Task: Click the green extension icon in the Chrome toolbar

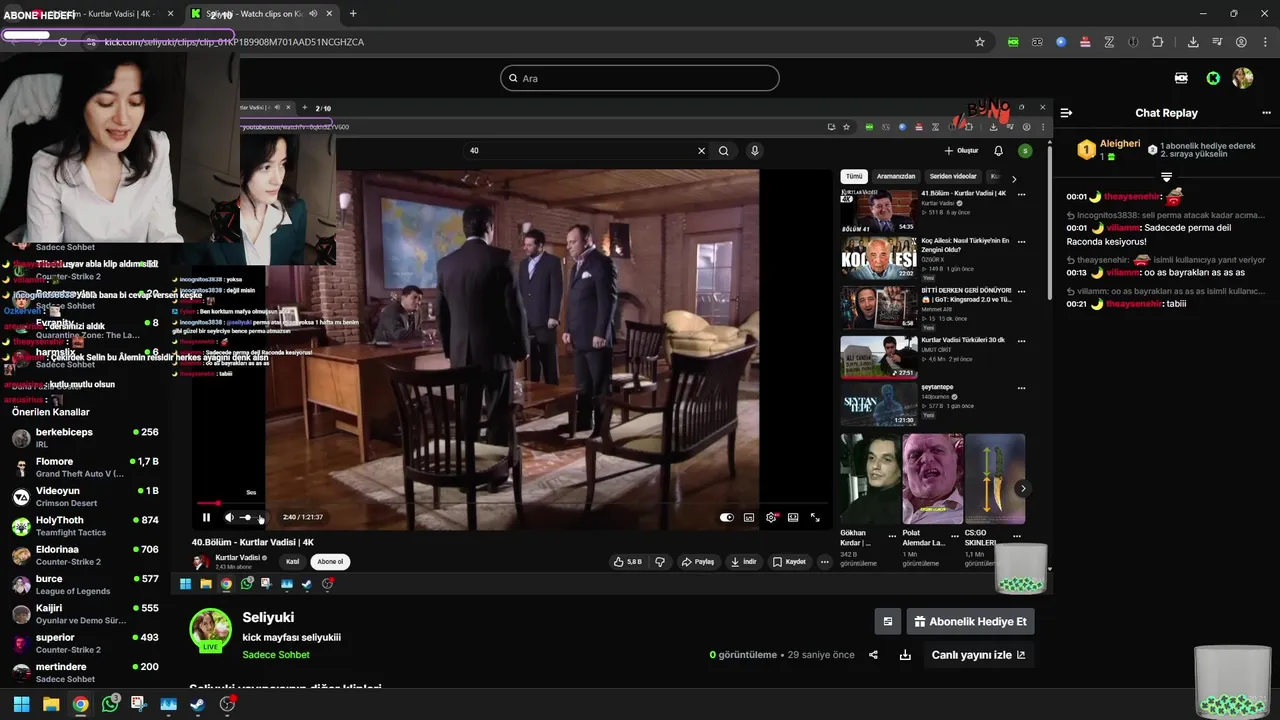Action: (x=1013, y=42)
